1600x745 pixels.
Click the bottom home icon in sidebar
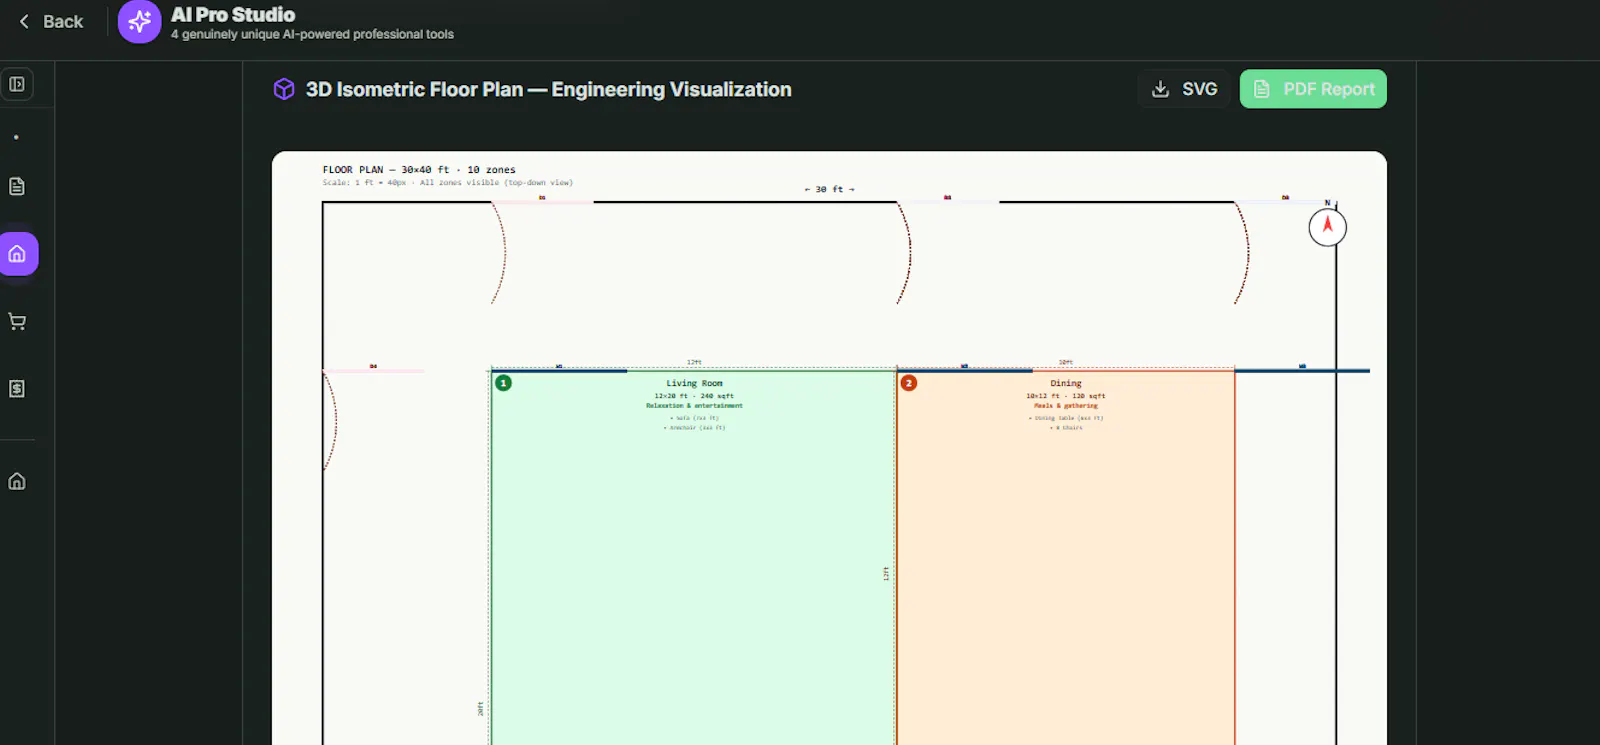pyautogui.click(x=17, y=481)
